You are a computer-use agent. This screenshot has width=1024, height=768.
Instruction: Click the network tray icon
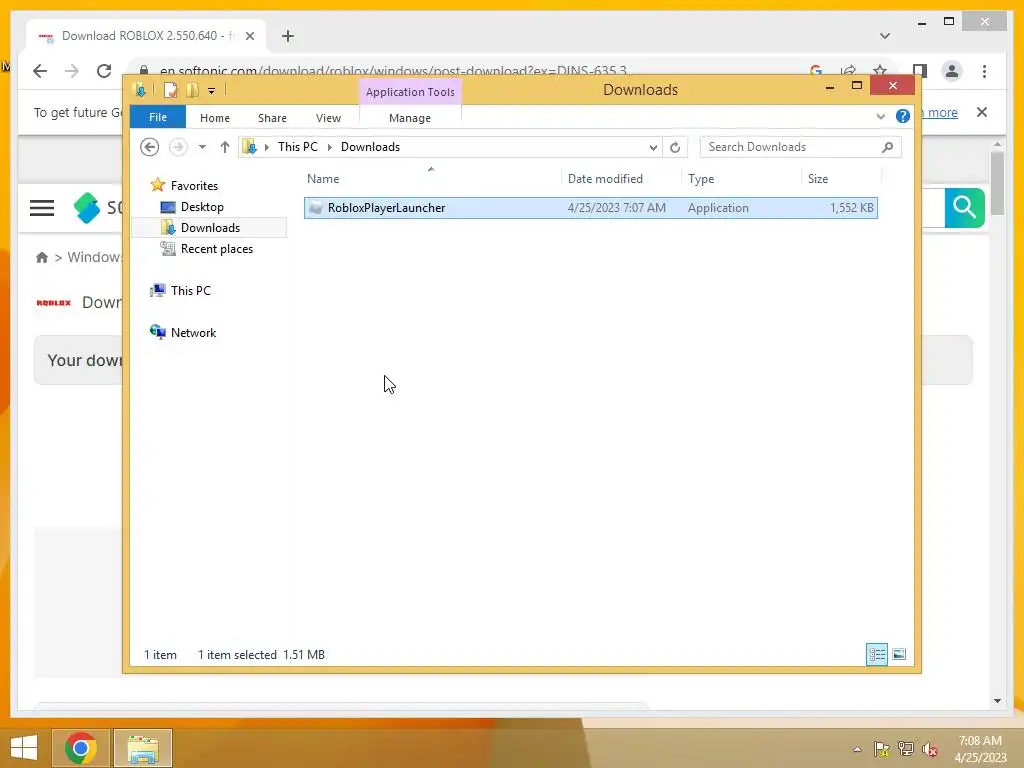click(906, 749)
